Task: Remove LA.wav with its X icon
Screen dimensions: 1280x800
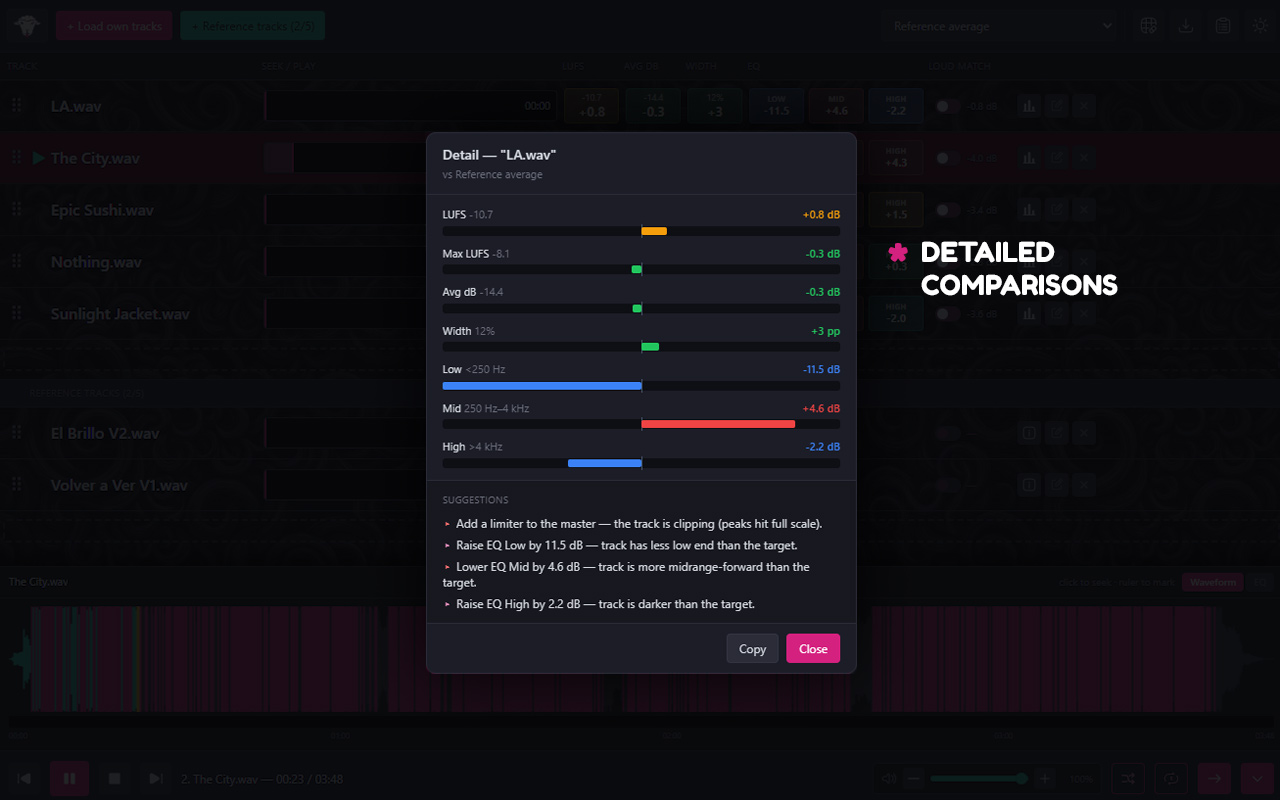Action: pyautogui.click(x=1085, y=106)
